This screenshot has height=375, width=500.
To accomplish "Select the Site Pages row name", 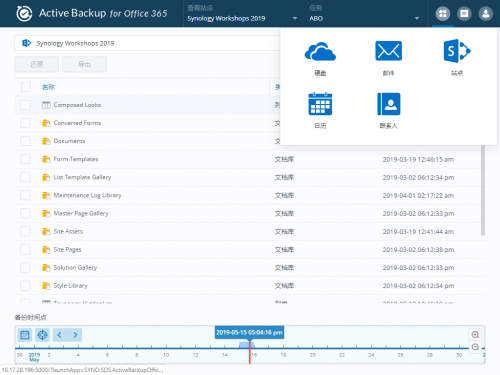I will [67, 249].
